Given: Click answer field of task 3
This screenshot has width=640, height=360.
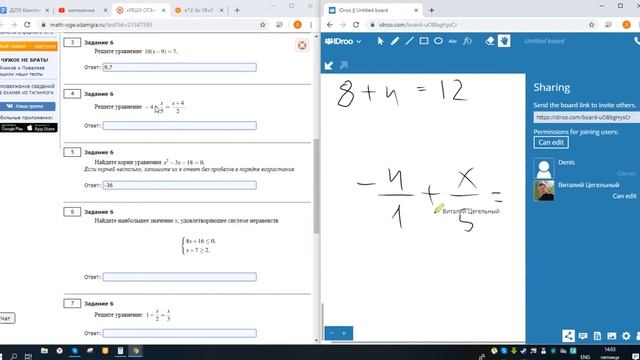Looking at the screenshot, I should (x=180, y=67).
